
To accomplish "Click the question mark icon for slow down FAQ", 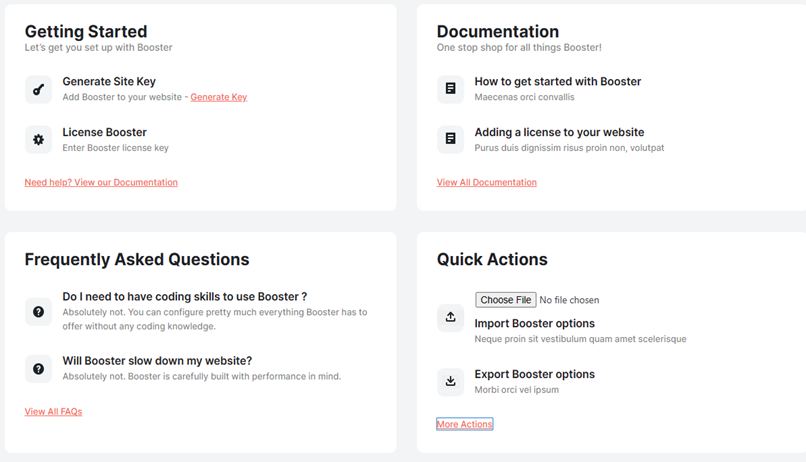I will 39,369.
